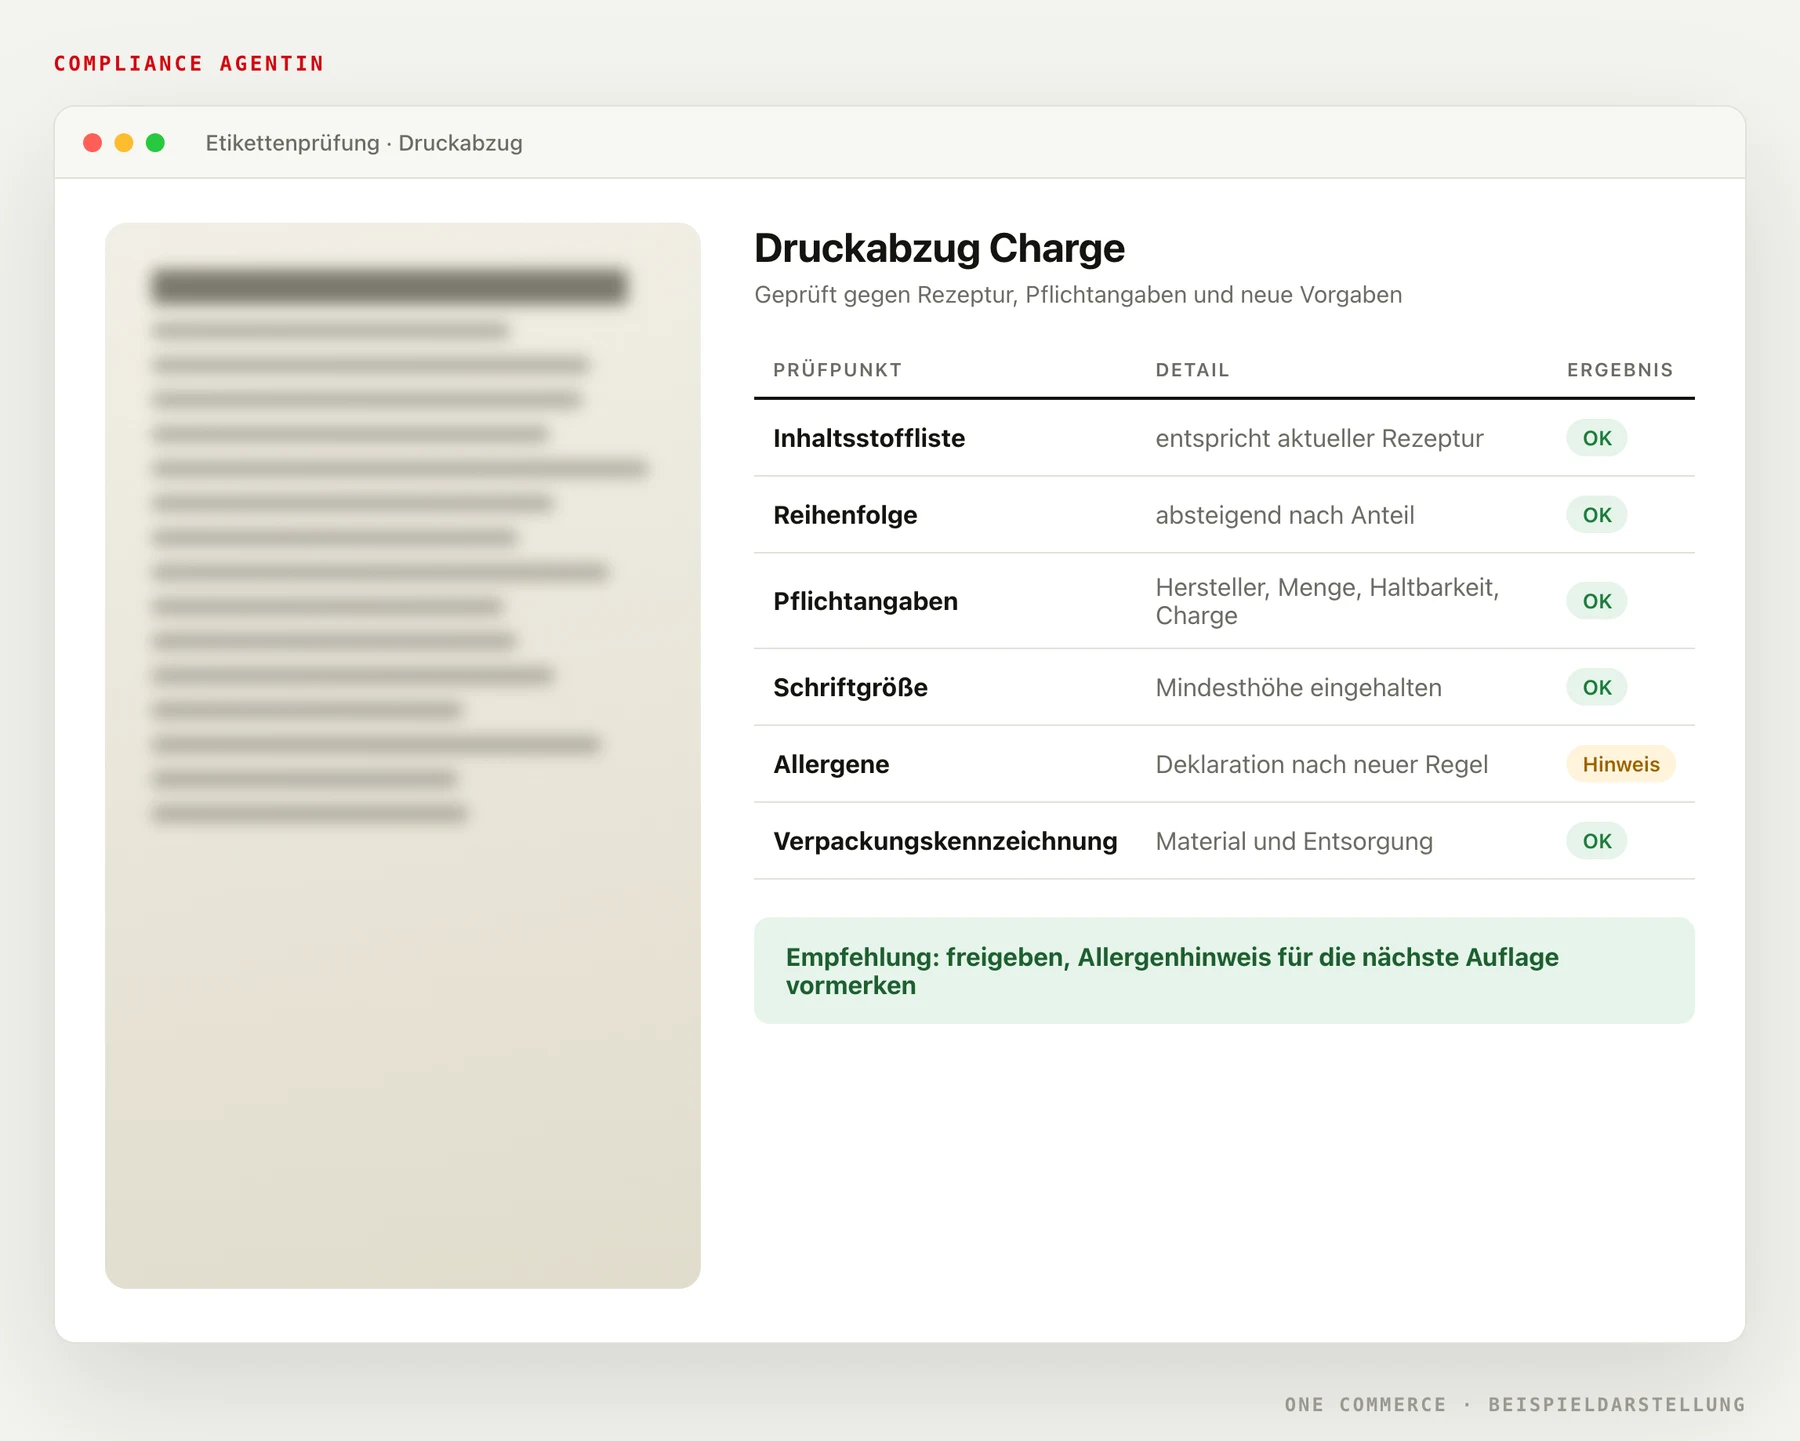1800x1441 pixels.
Task: Click the red close window dot
Action: [x=93, y=143]
